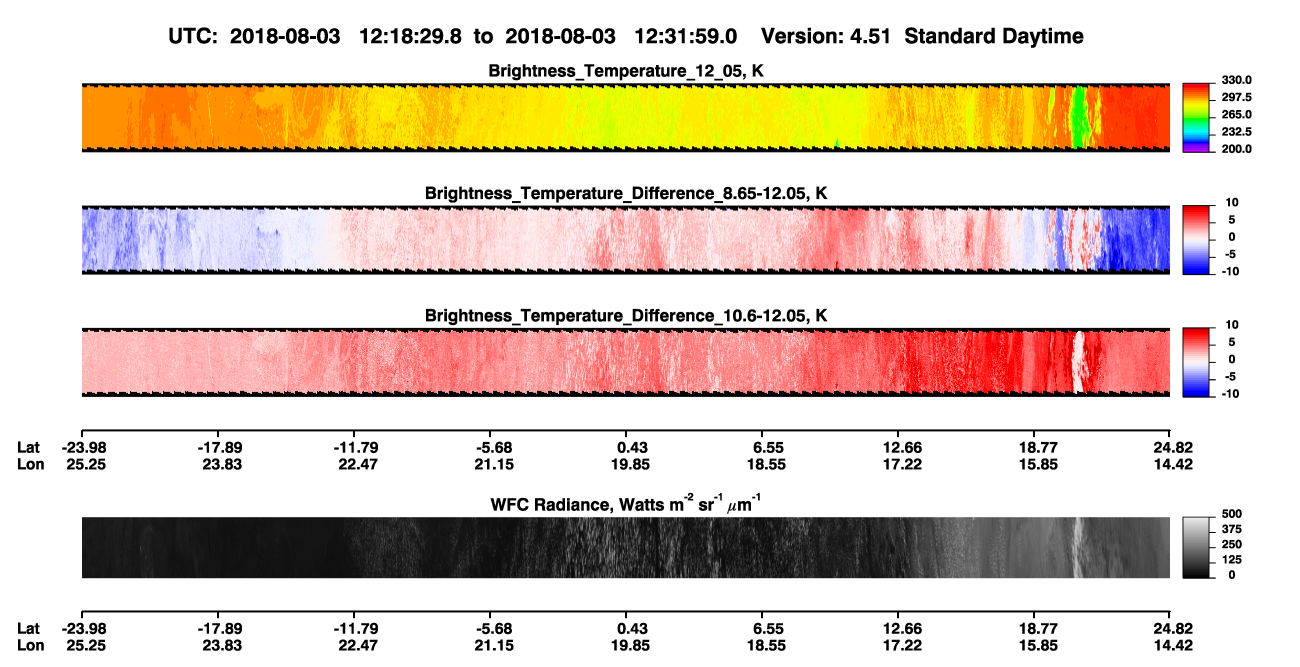
Task: Select the Brightness_Temperature_Difference_8.65-12.05, K title
Action: pos(626,193)
